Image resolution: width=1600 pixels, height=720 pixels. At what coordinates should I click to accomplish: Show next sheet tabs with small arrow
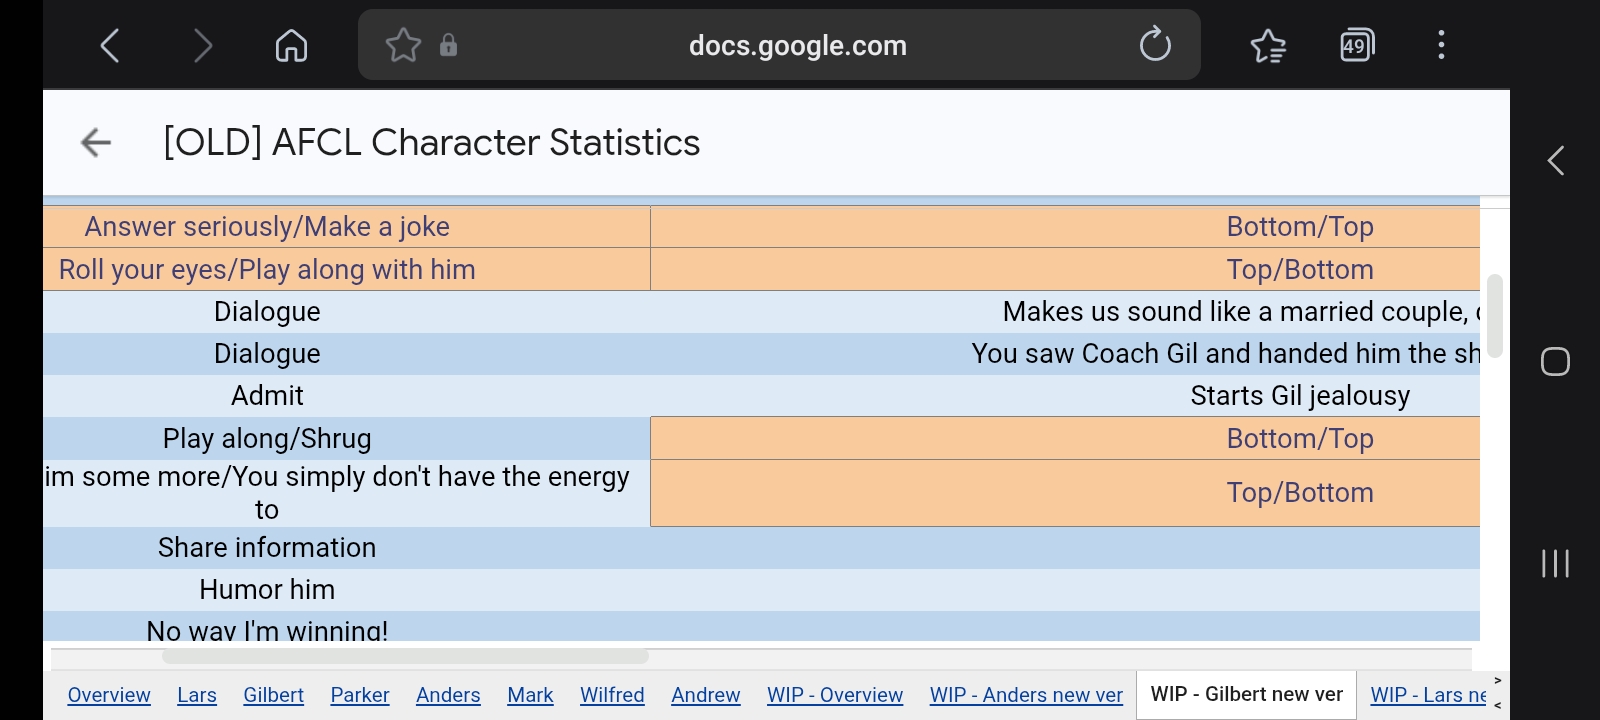1497,681
